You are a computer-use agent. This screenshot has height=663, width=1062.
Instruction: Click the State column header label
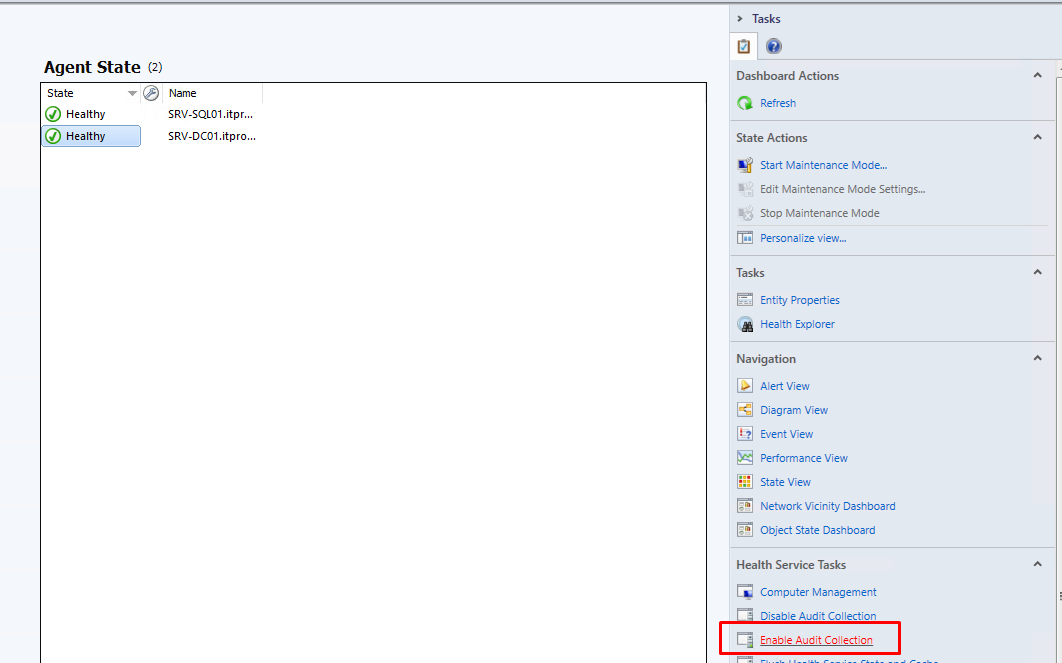tap(60, 93)
